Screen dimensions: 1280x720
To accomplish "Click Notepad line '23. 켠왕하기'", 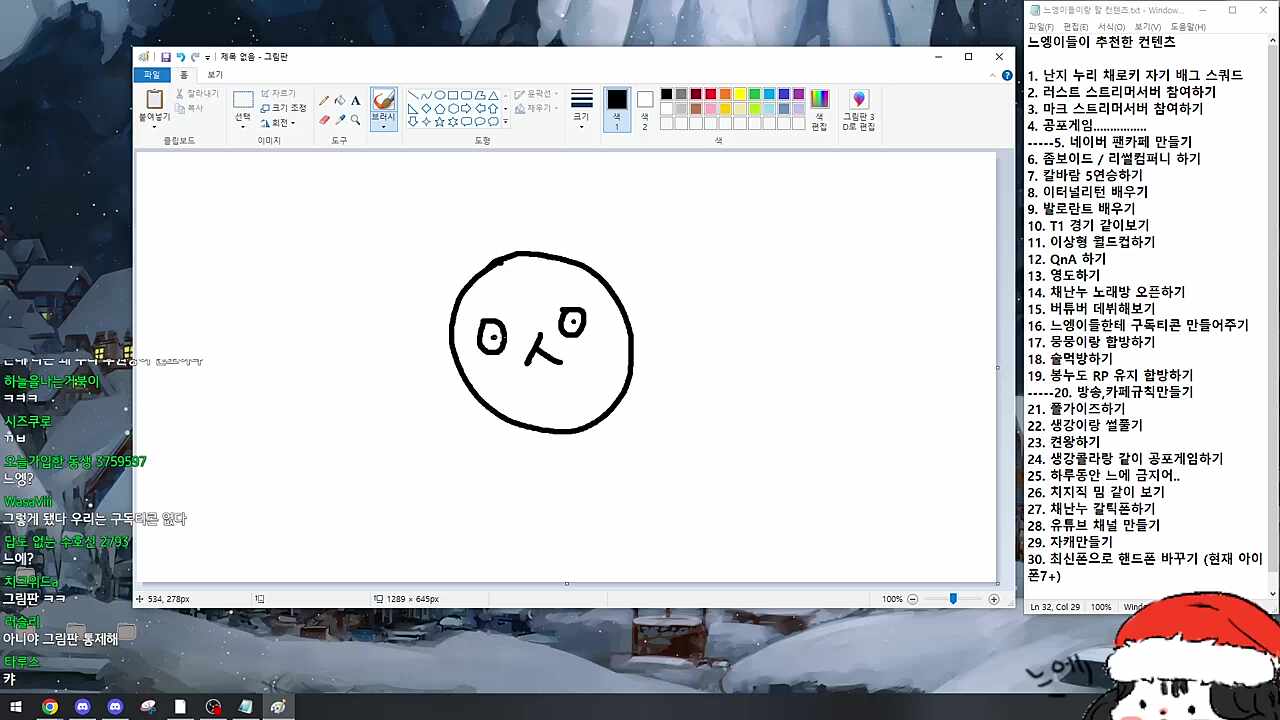I will (1063, 441).
